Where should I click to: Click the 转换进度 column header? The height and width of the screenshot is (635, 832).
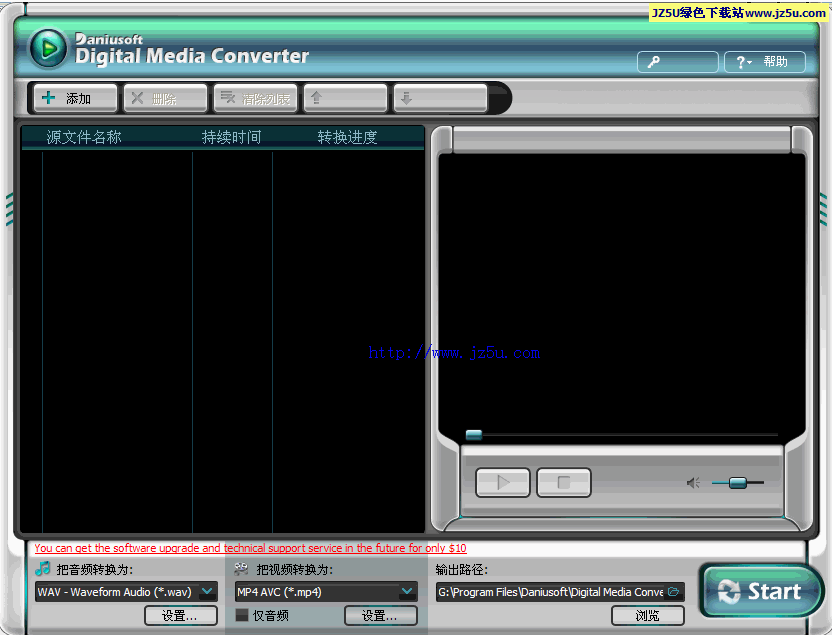tap(347, 137)
